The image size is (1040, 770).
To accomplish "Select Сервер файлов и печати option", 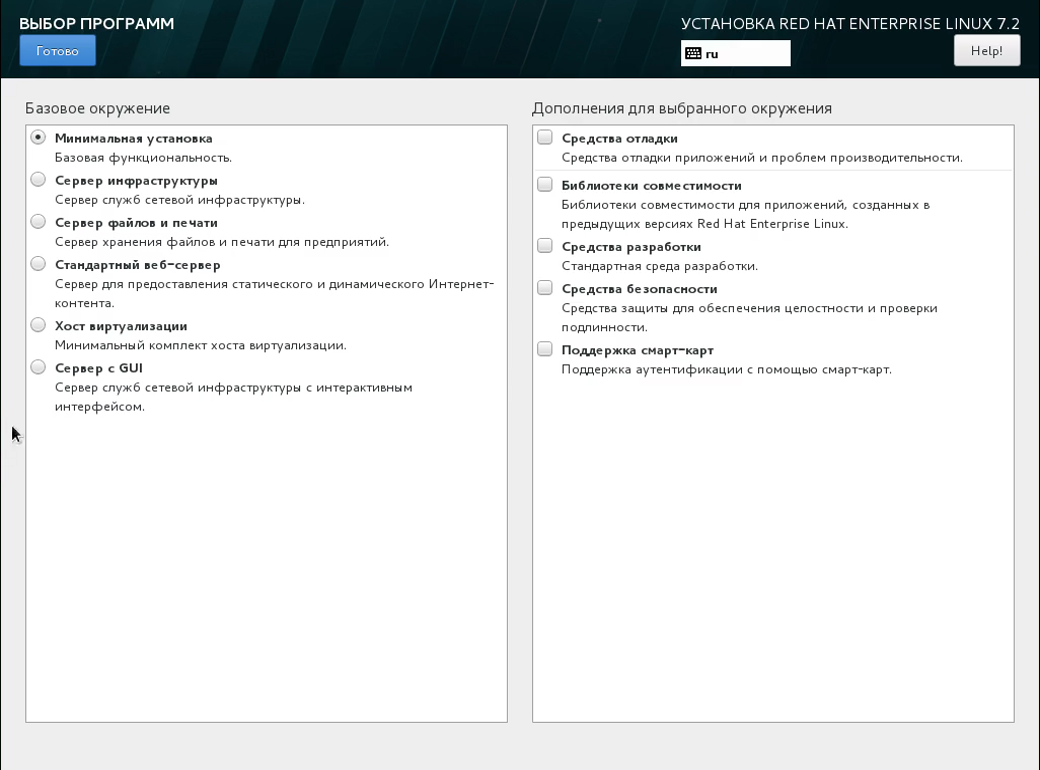I will click(38, 222).
